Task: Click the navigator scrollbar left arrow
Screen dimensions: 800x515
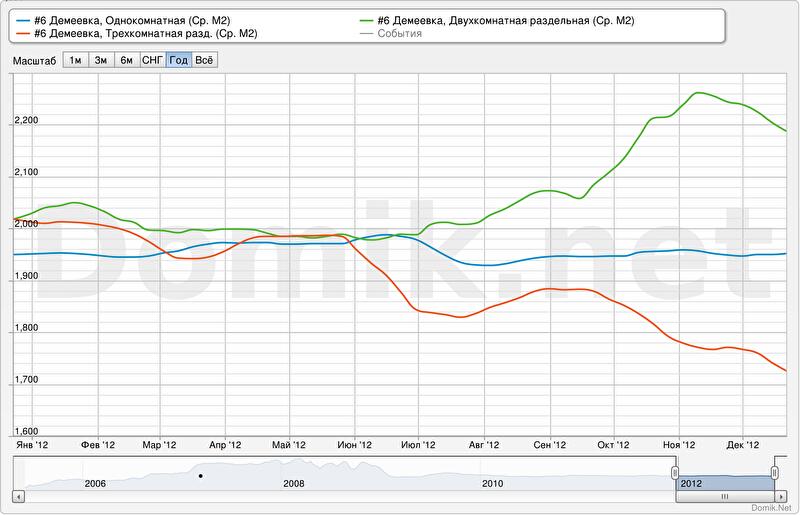Action: coord(19,495)
